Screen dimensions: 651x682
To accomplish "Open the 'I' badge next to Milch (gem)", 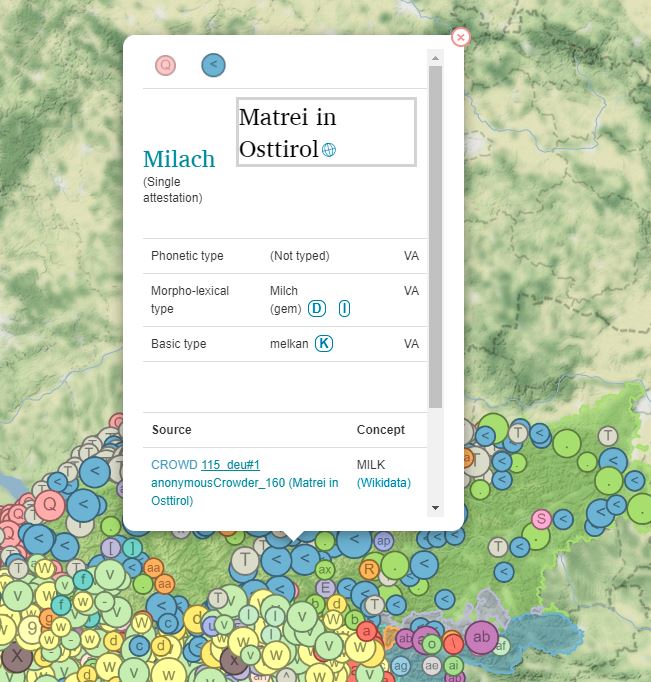I will click(x=344, y=309).
